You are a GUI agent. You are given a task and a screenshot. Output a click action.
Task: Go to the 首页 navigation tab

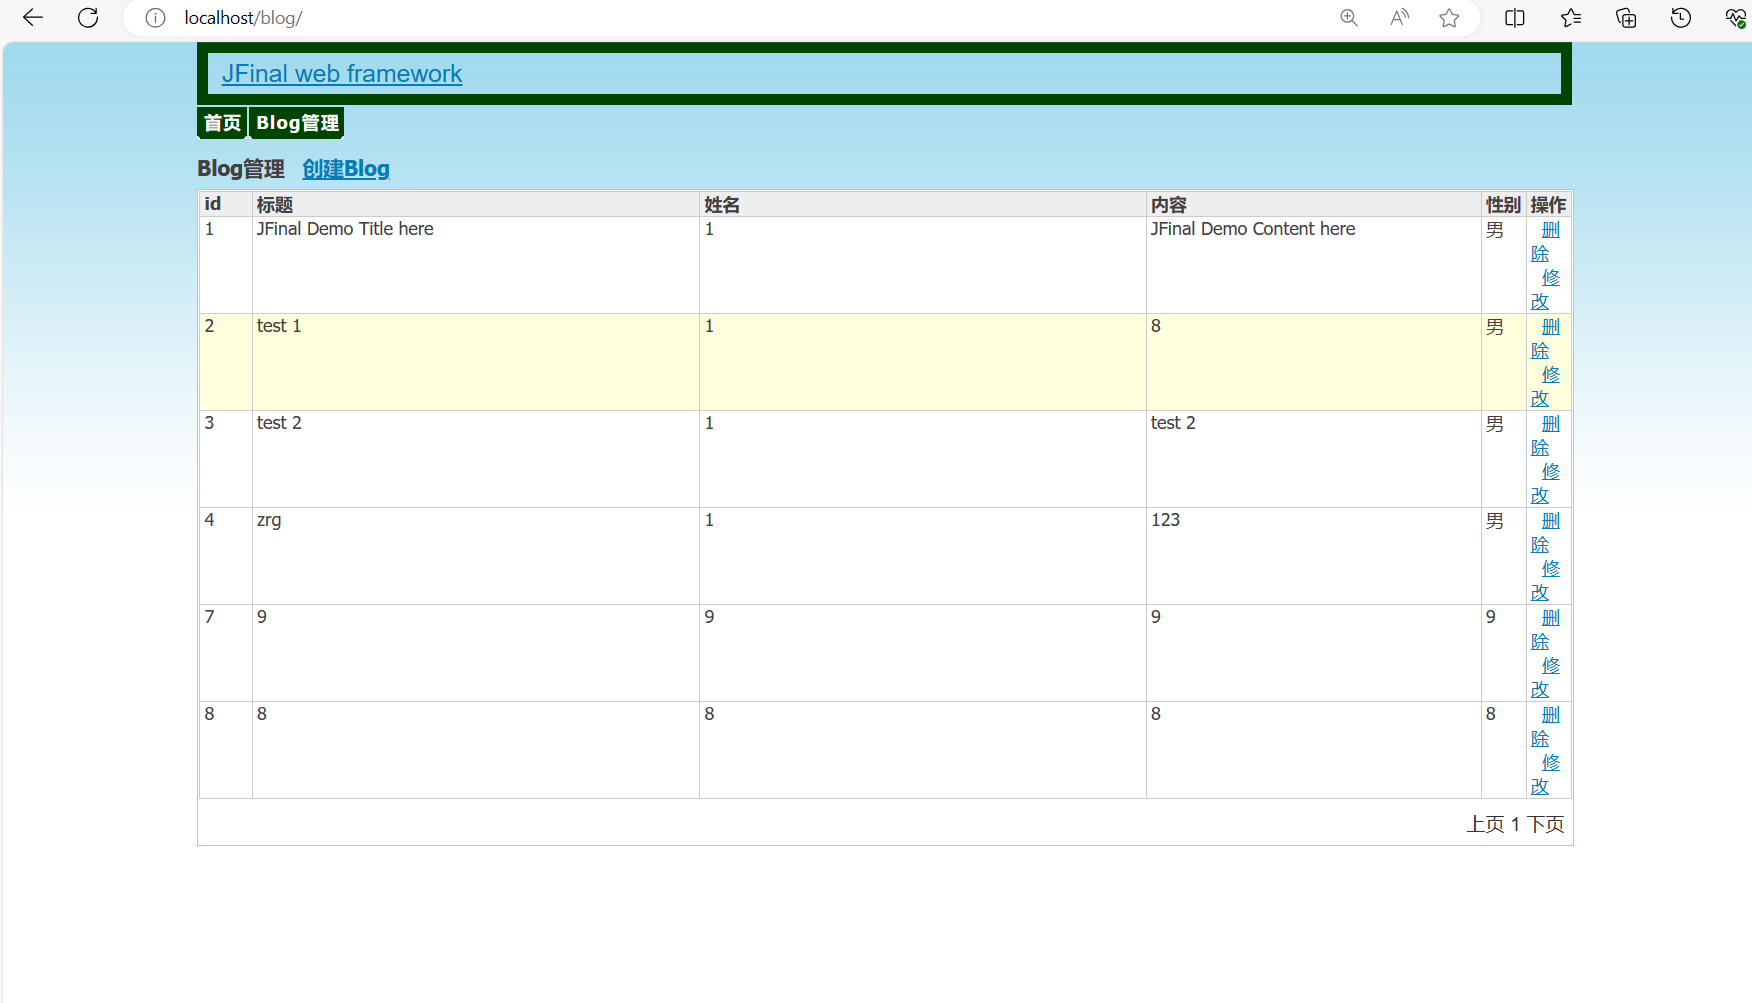[x=222, y=123]
